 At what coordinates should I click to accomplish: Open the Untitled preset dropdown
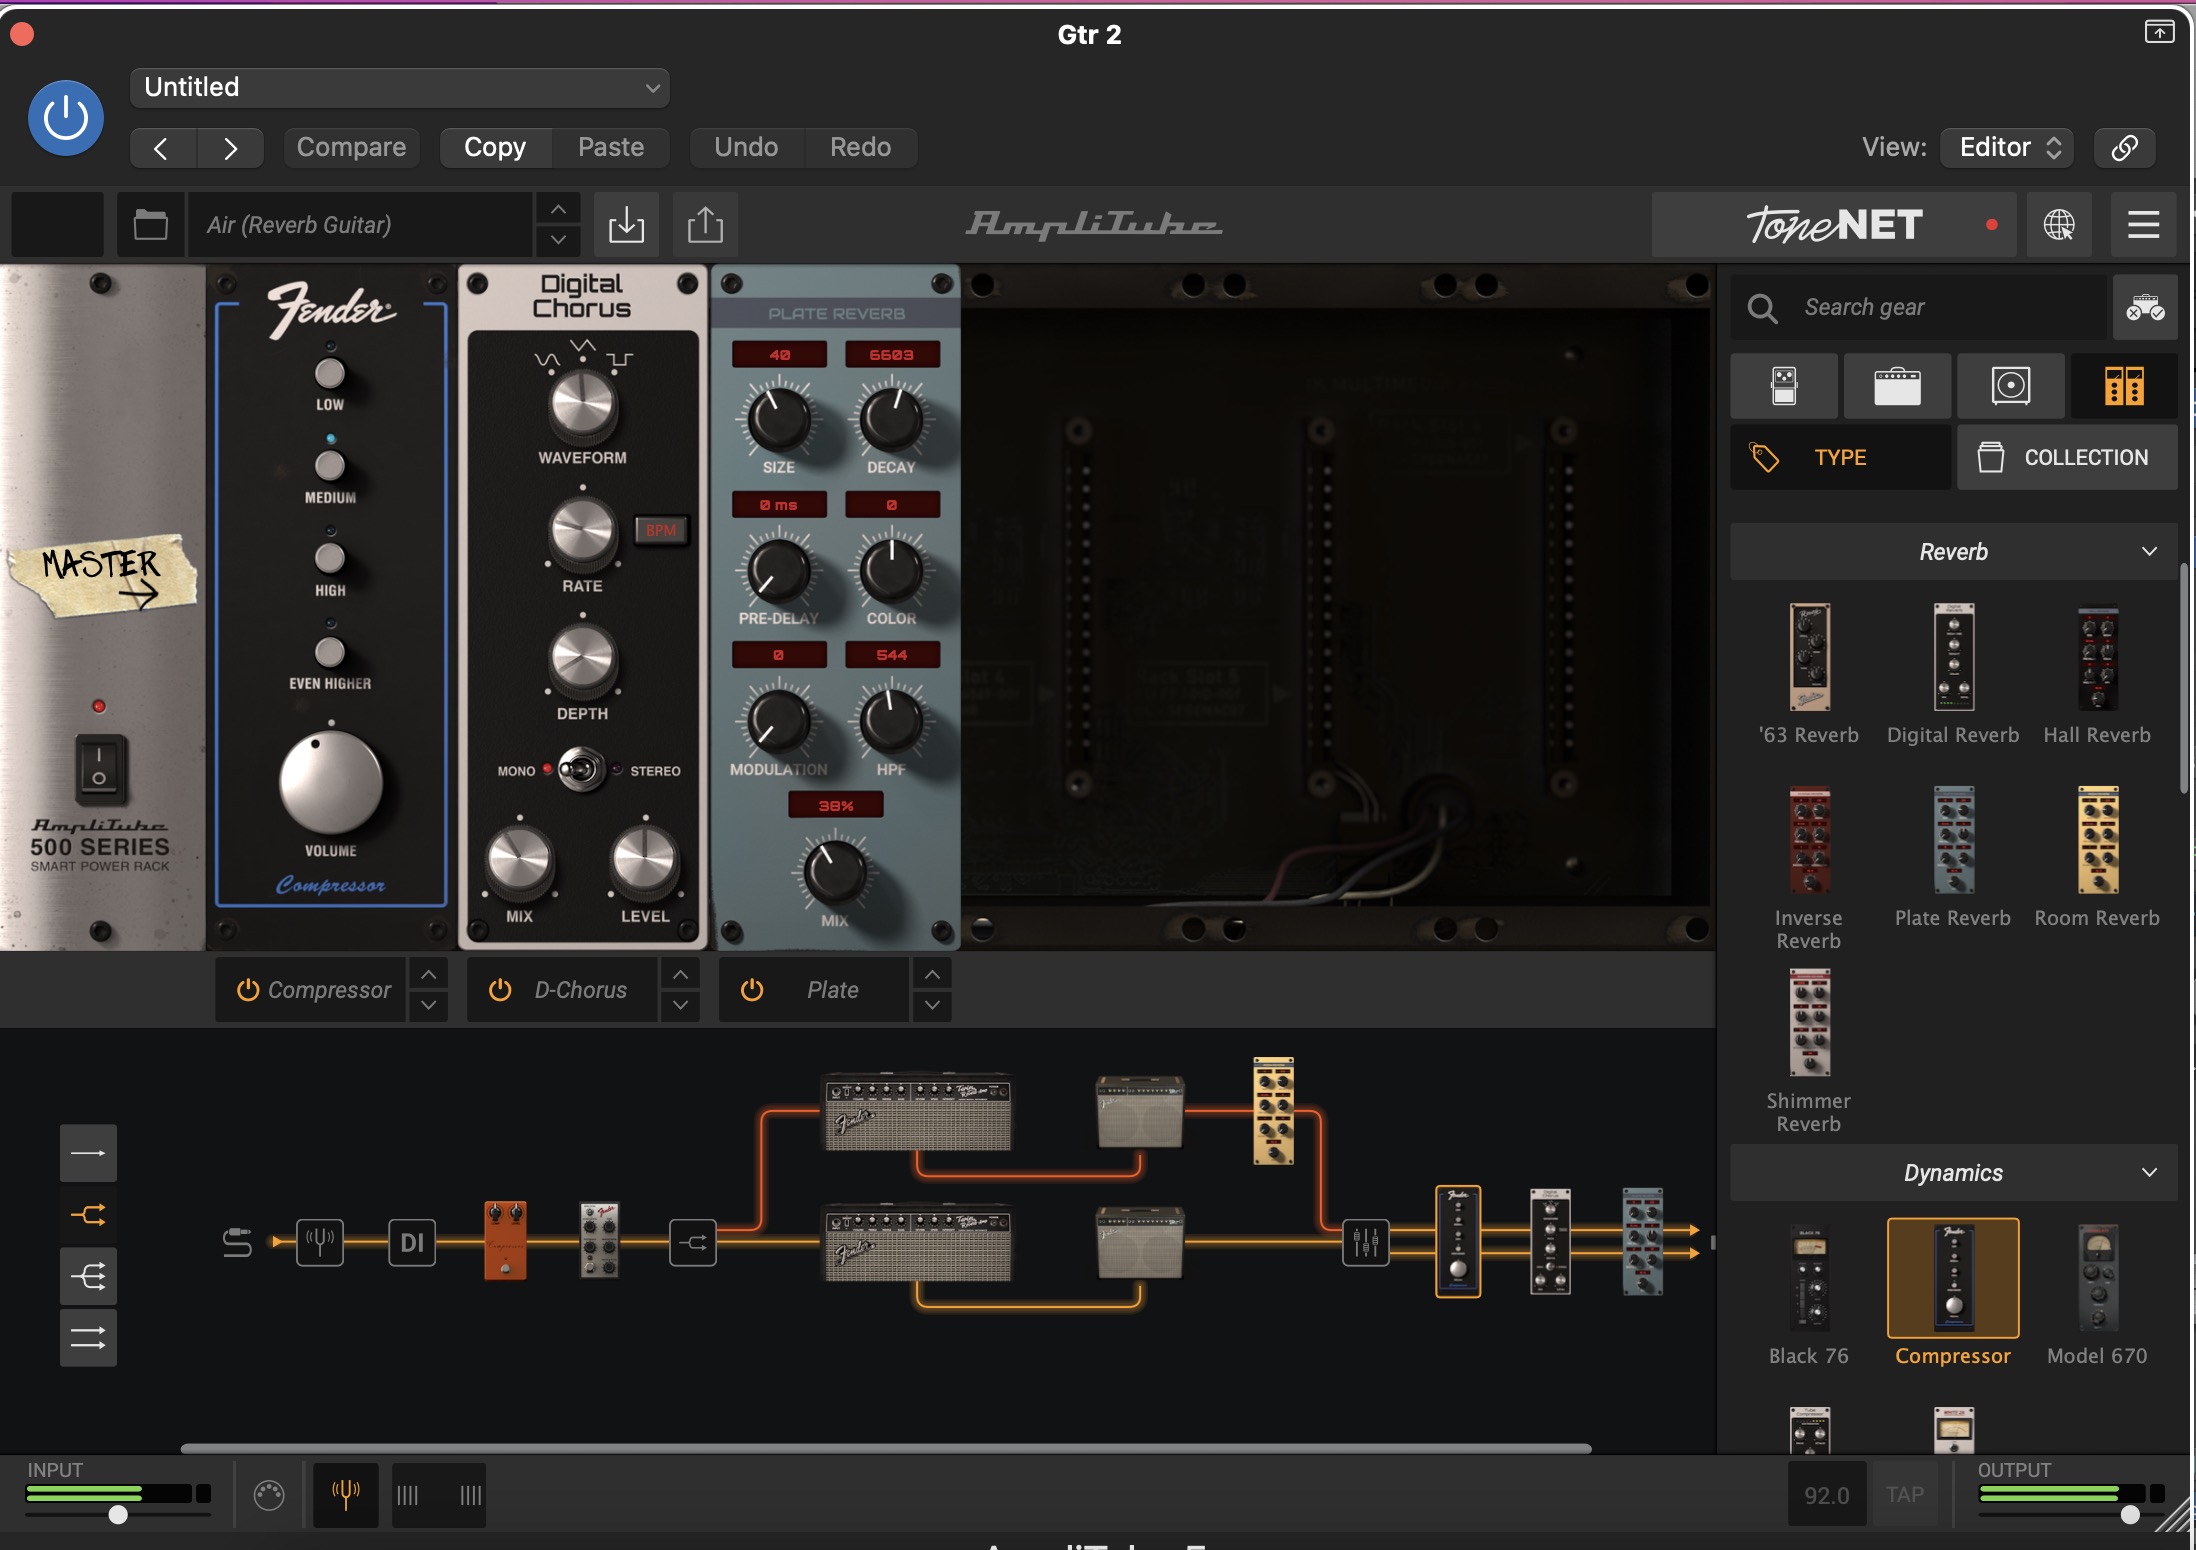(x=400, y=87)
